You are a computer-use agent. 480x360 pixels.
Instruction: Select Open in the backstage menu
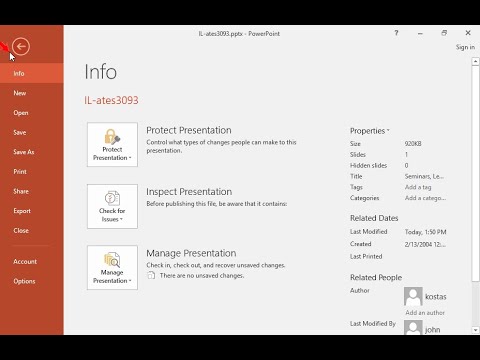pyautogui.click(x=32, y=113)
